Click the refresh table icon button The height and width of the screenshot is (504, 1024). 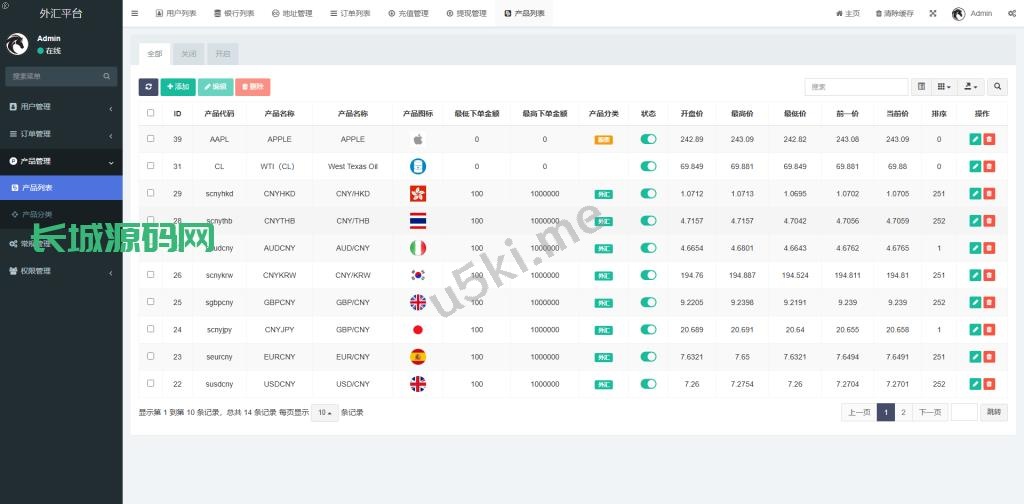click(x=148, y=87)
